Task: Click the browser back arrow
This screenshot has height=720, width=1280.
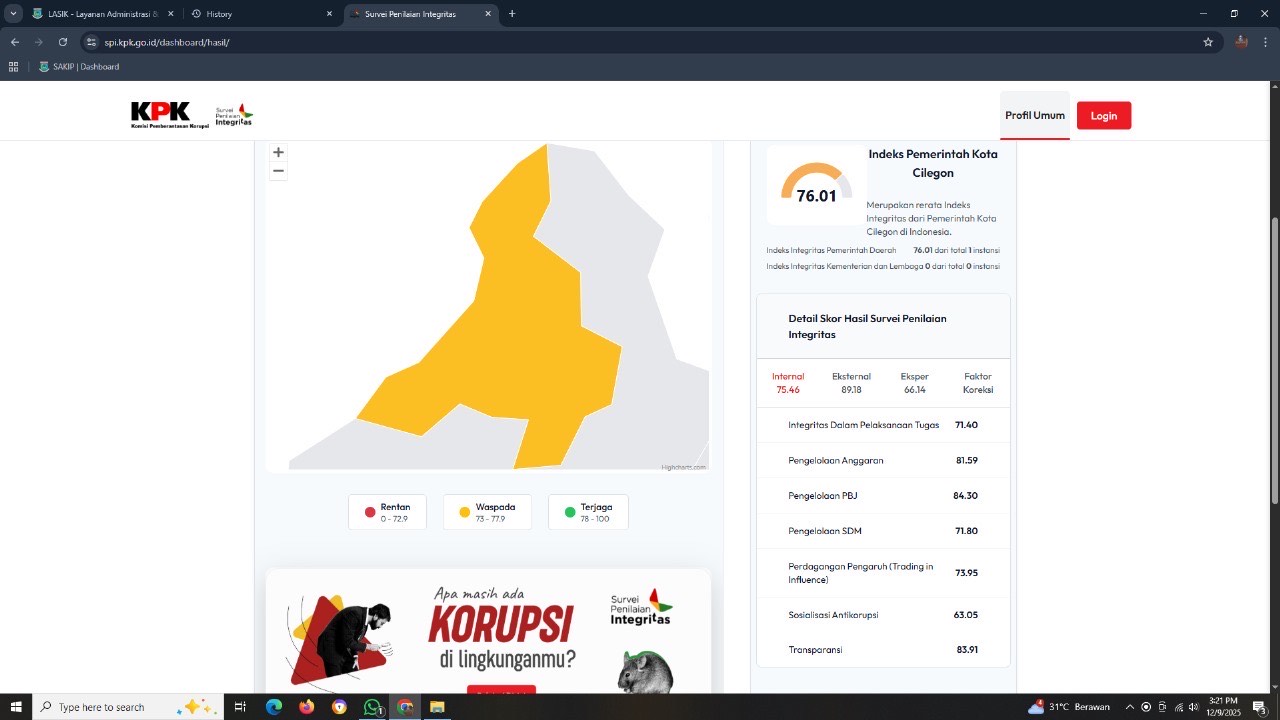Action: click(x=15, y=42)
